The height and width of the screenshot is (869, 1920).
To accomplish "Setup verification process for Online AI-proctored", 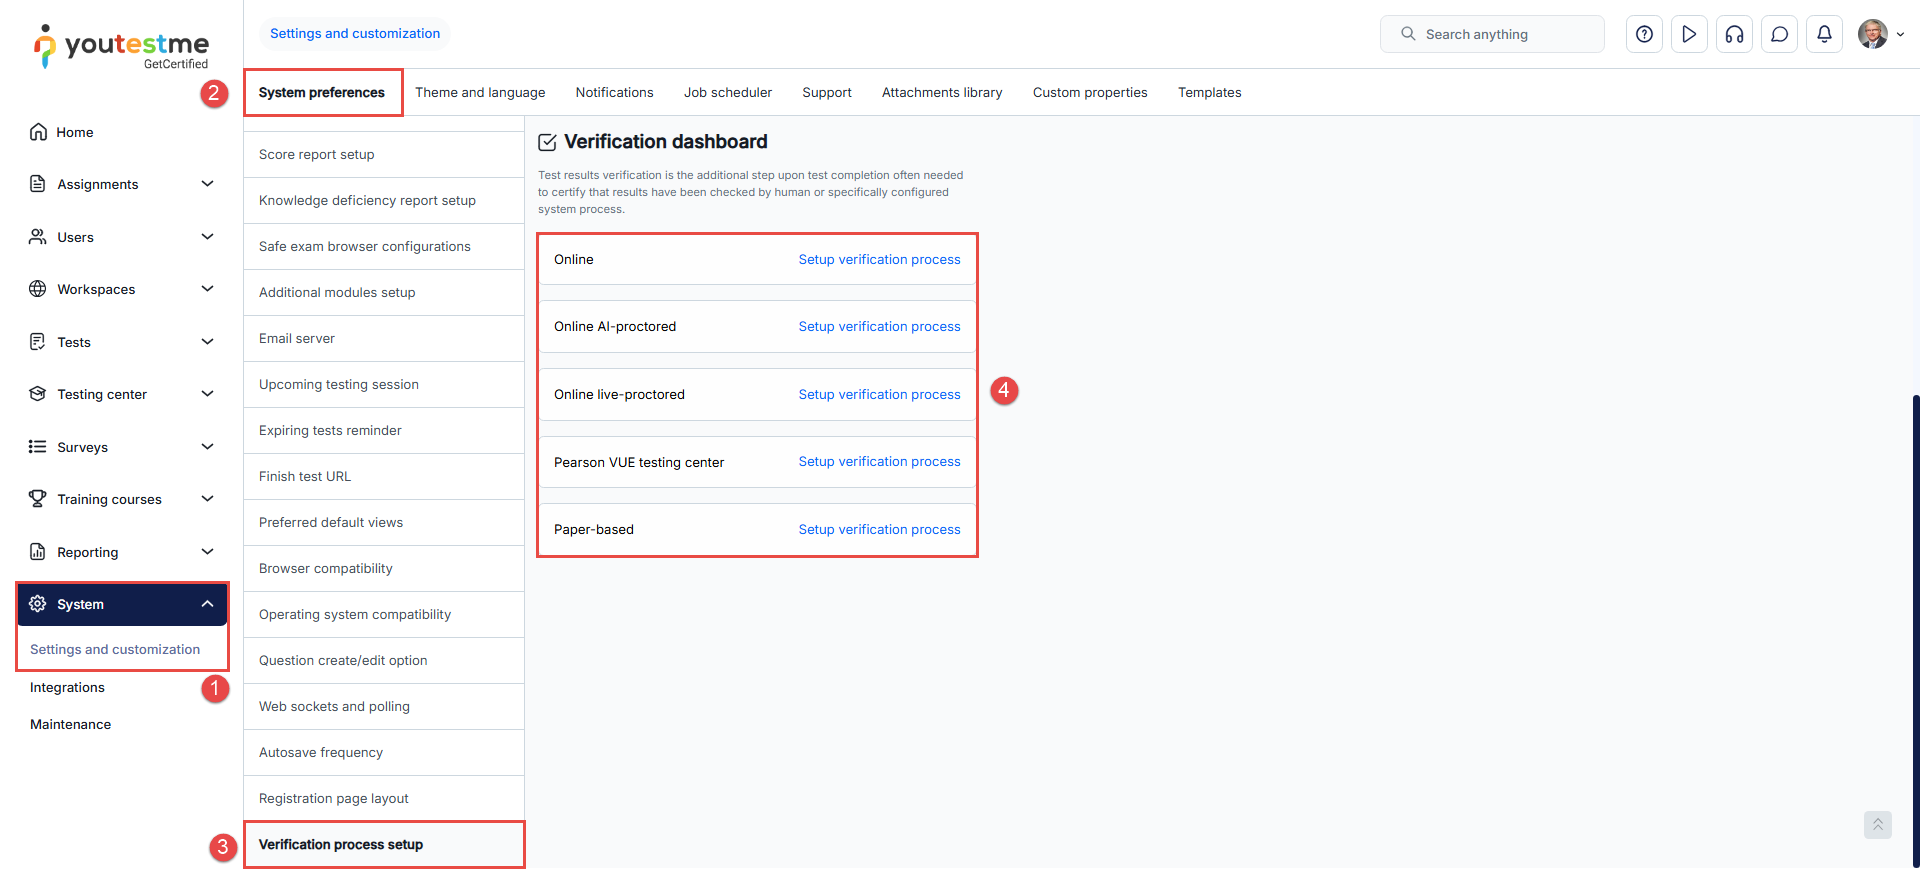I will (879, 326).
